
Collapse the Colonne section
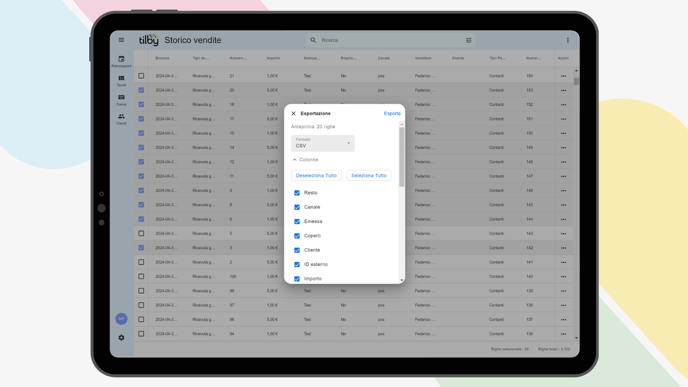pyautogui.click(x=305, y=160)
